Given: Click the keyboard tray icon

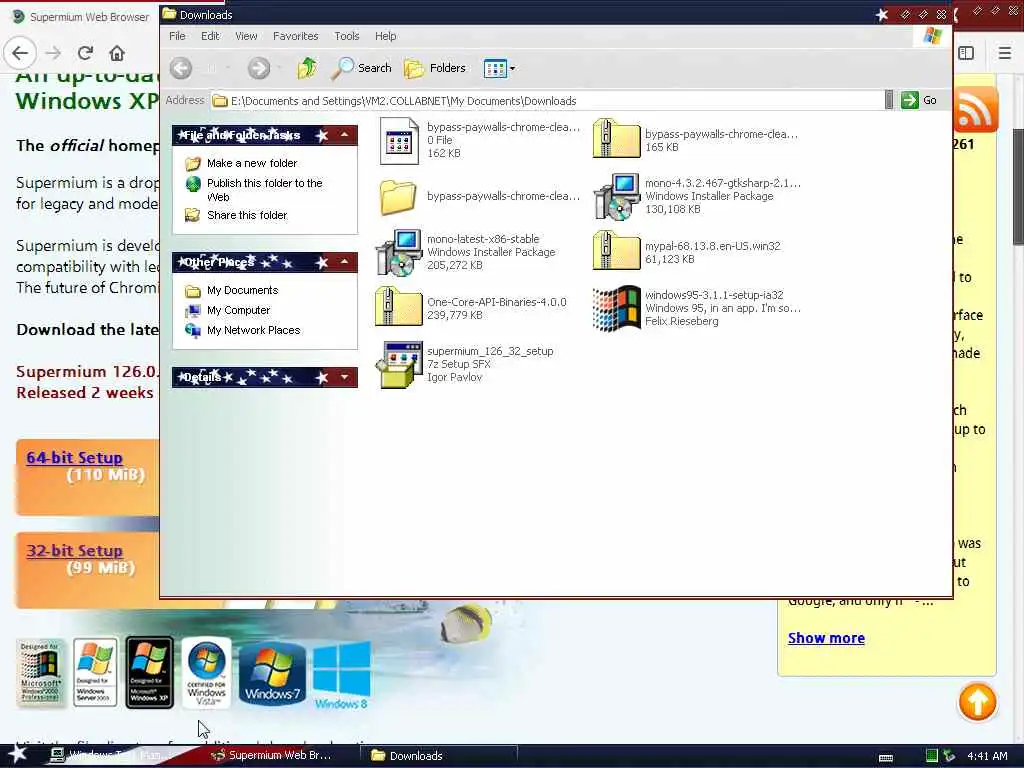Looking at the screenshot, I should click(x=886, y=757).
